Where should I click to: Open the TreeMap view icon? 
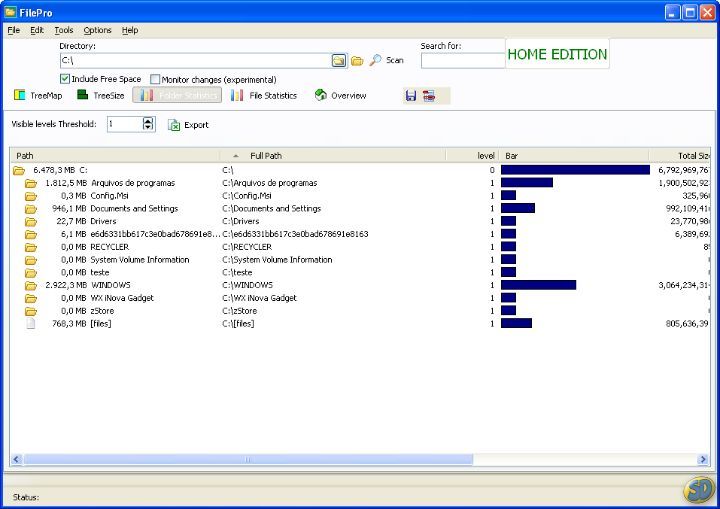tap(19, 95)
